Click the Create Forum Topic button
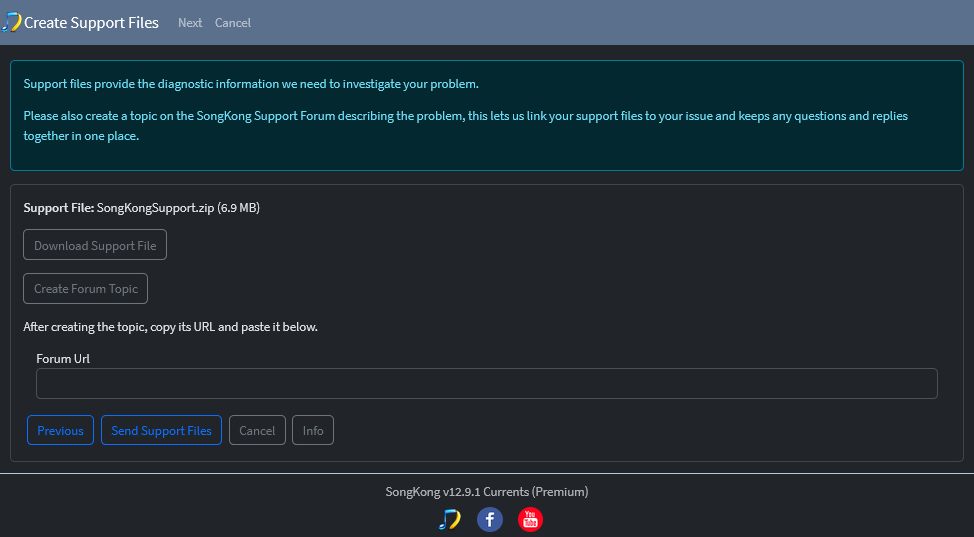This screenshot has width=974, height=537. (x=86, y=288)
